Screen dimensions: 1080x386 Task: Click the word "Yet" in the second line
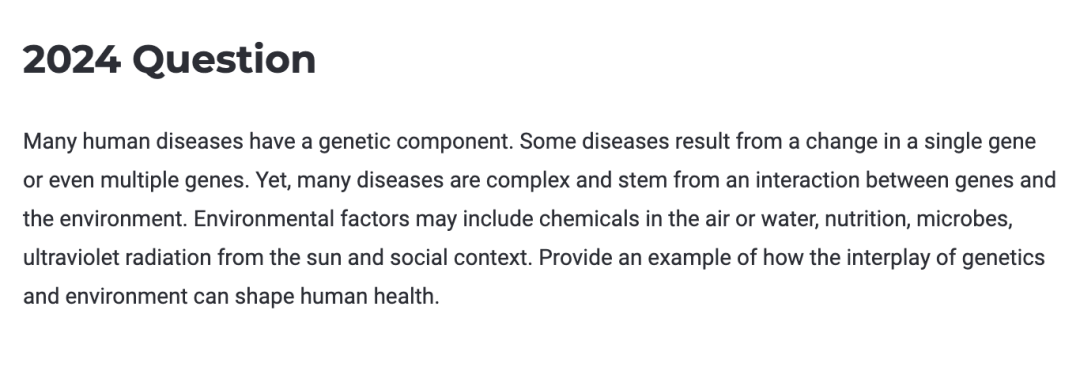[271, 181]
